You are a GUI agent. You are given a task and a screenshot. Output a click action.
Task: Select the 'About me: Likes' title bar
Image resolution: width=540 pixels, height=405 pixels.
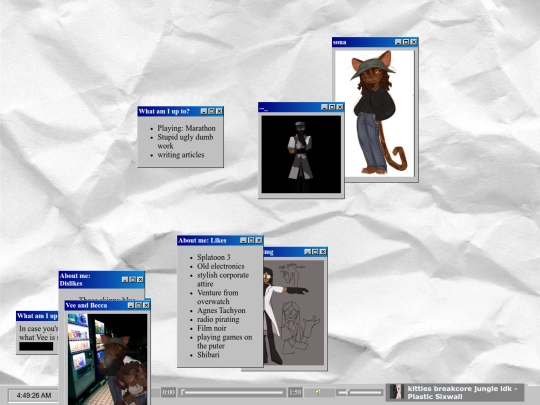point(220,240)
